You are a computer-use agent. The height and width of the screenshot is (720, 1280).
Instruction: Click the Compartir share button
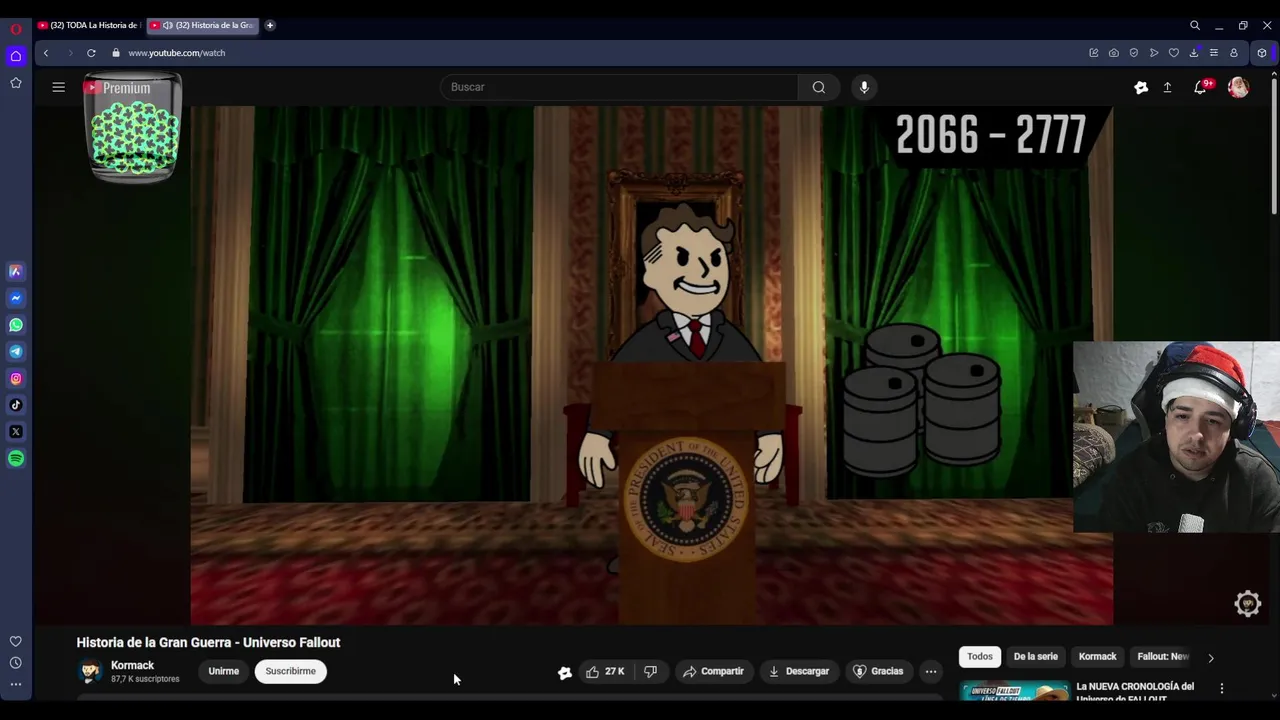point(713,672)
